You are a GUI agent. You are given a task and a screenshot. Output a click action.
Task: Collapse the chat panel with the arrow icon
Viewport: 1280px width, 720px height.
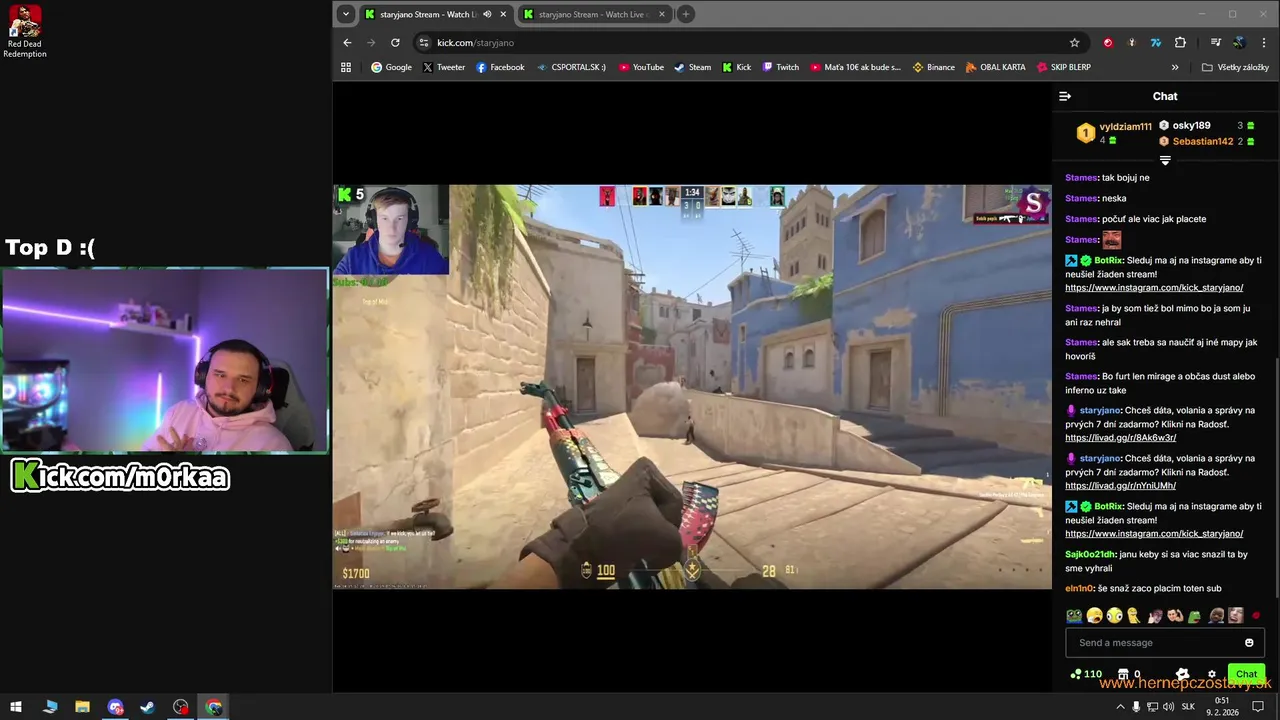tap(1065, 96)
